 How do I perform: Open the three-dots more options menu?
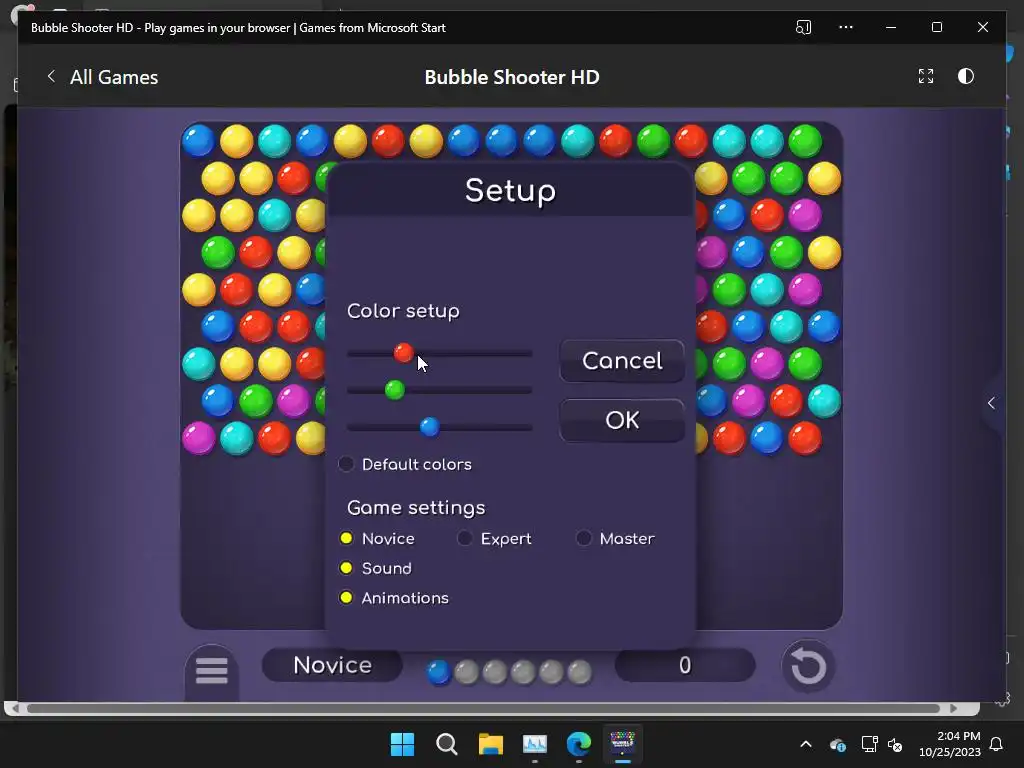pyautogui.click(x=846, y=27)
